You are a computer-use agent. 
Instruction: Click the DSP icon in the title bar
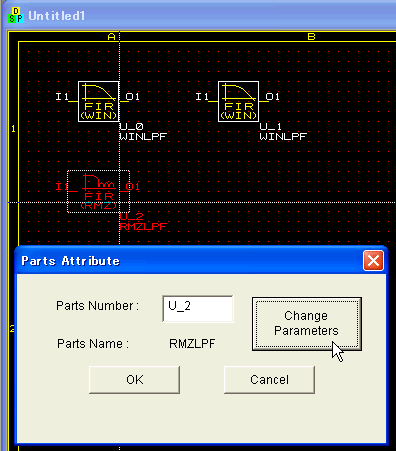click(16, 16)
